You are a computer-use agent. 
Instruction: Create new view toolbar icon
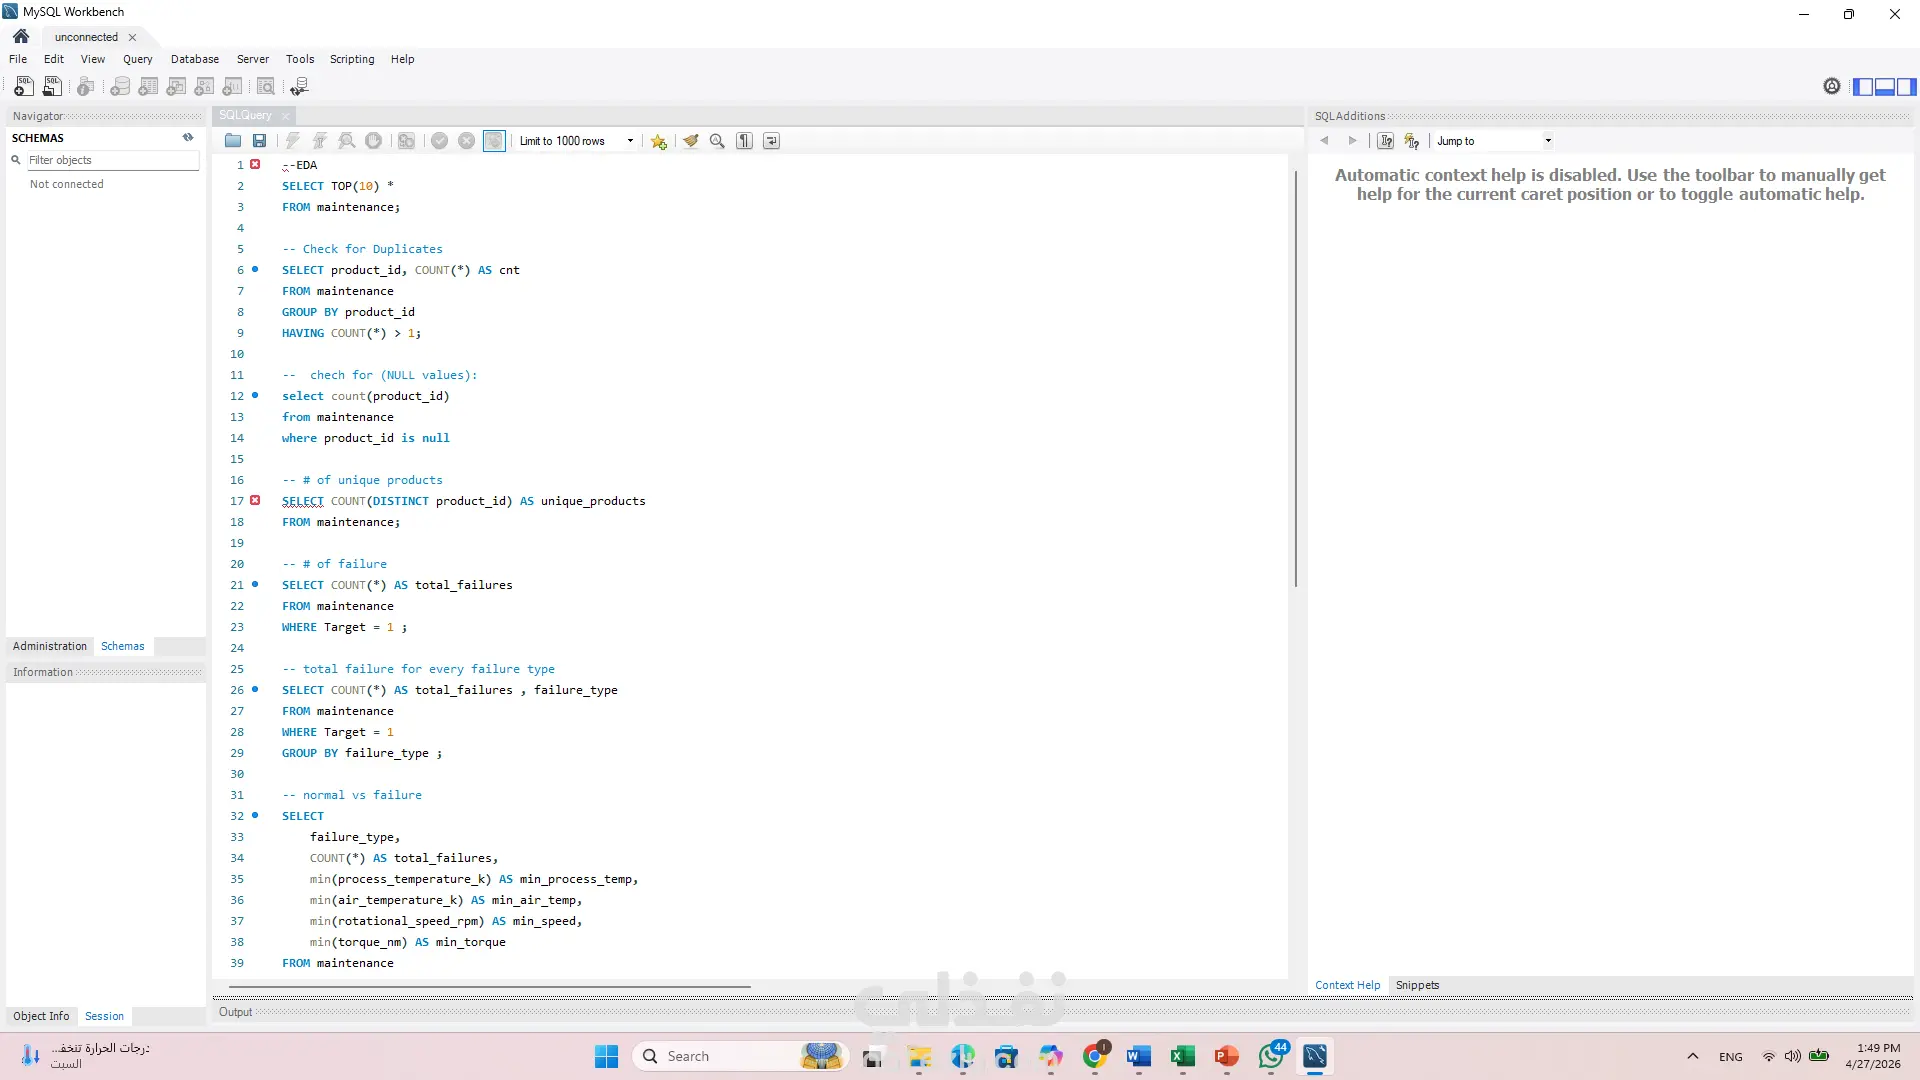point(176,87)
